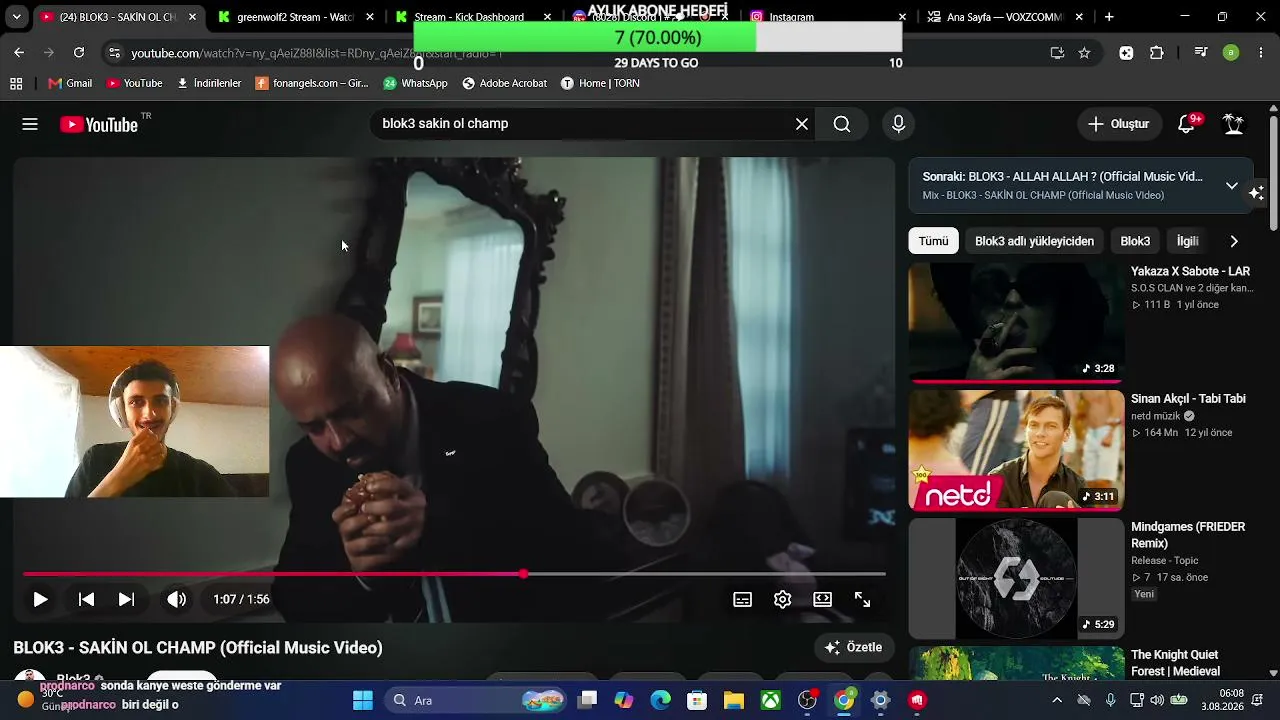This screenshot has height=720, width=1280.
Task: Open the tab search dropdown arrow
Action: tap(16, 17)
